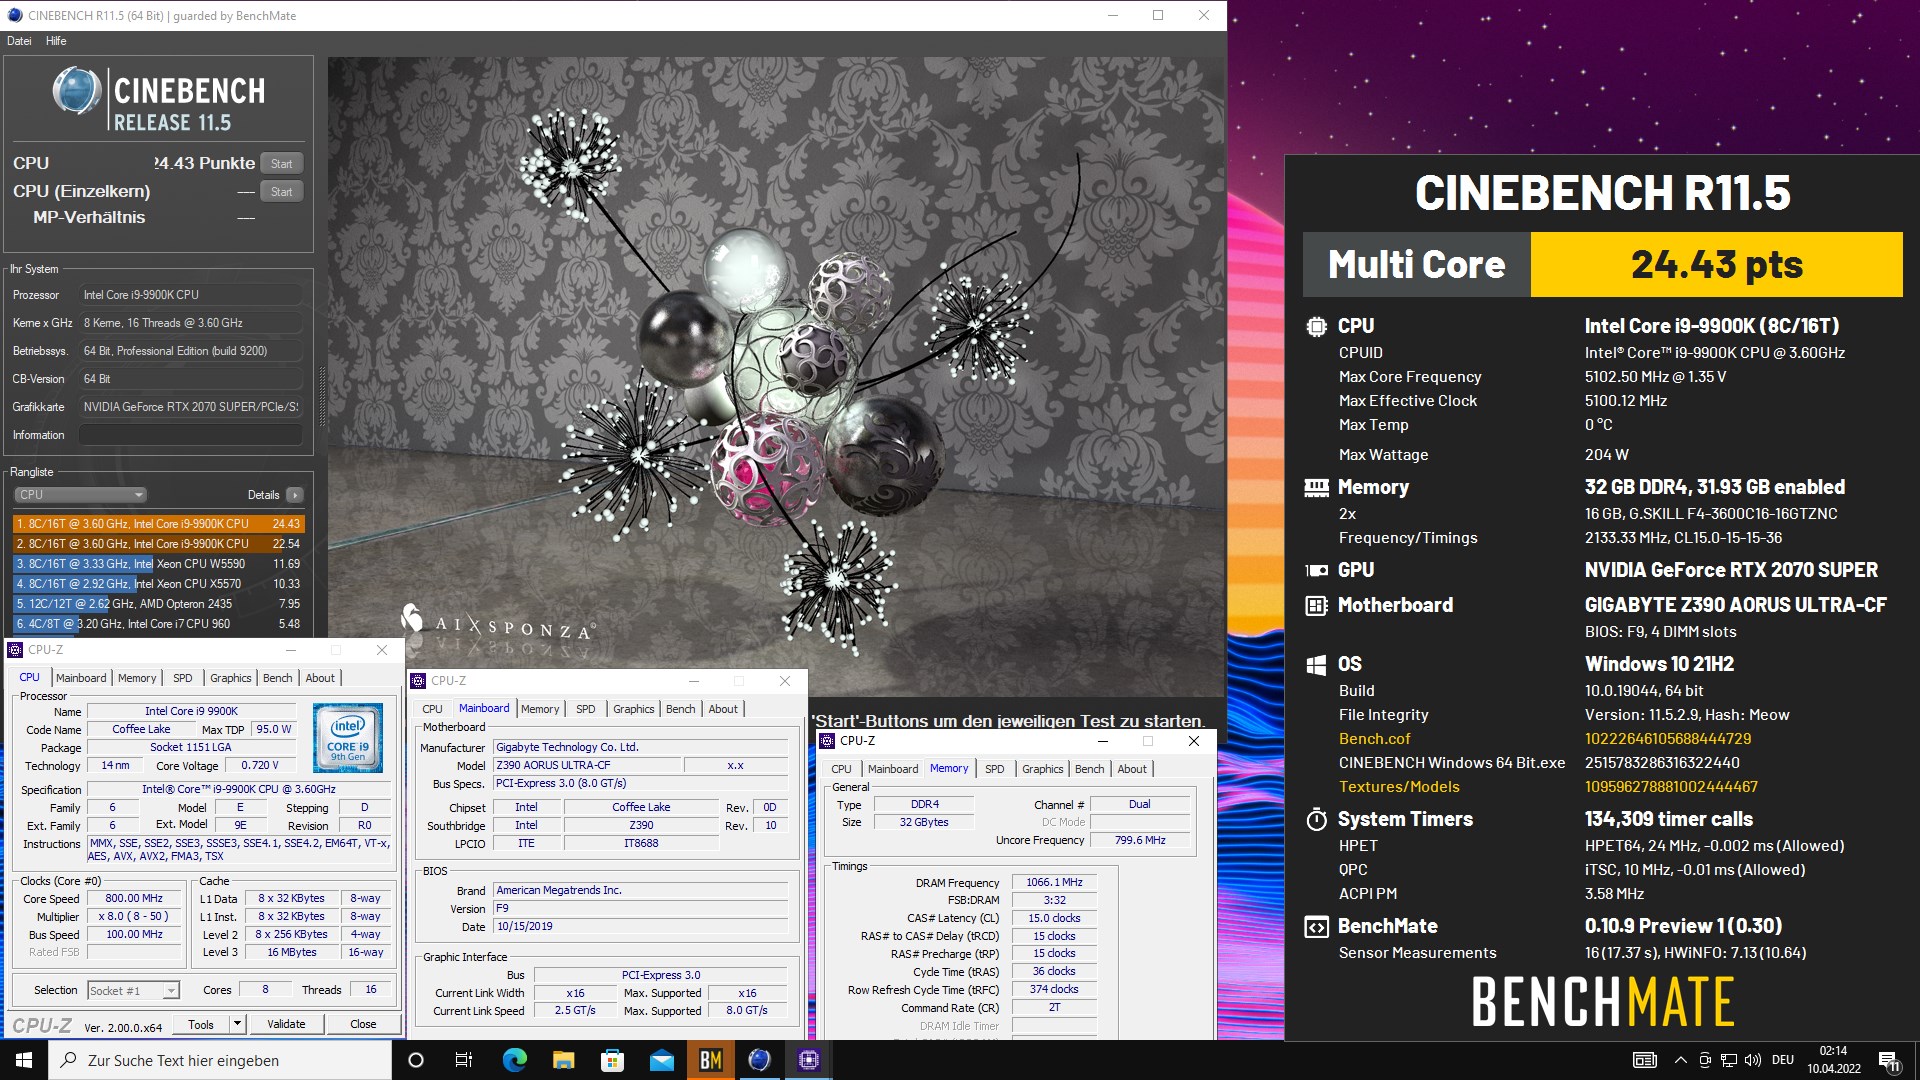Screen dimensions: 1920x1080
Task: Show hidden icons in system tray
Action: coord(1680,1060)
